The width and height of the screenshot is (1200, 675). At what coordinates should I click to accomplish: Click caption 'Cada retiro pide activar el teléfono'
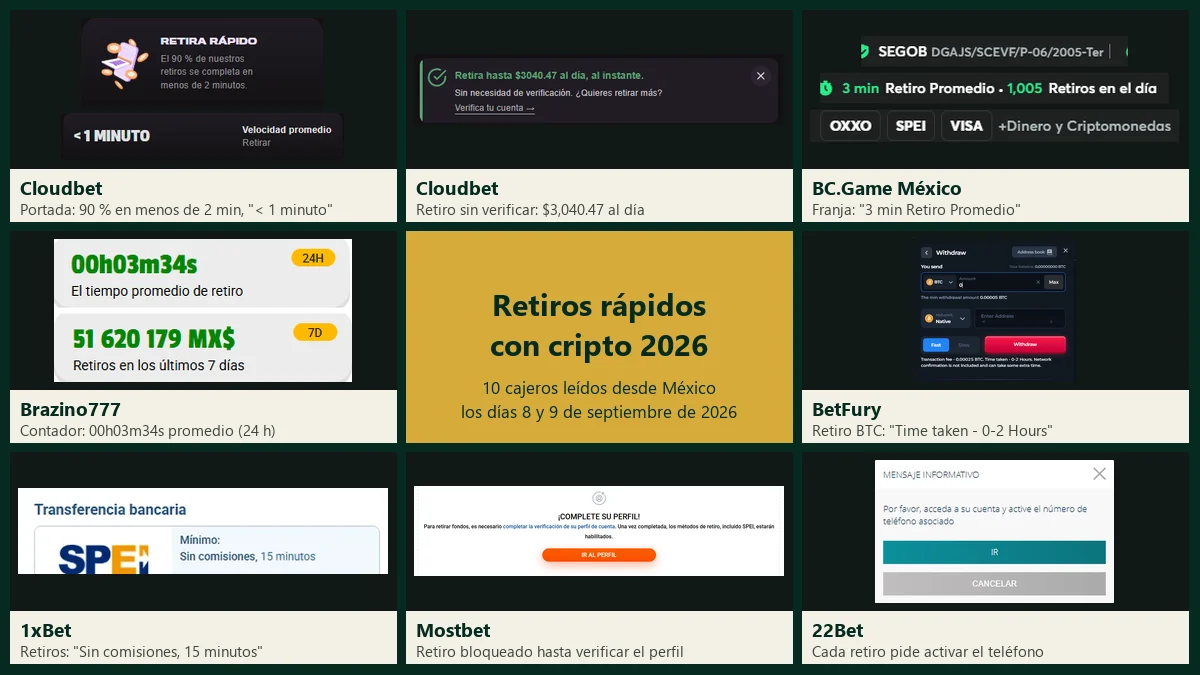pyautogui.click(x=928, y=652)
